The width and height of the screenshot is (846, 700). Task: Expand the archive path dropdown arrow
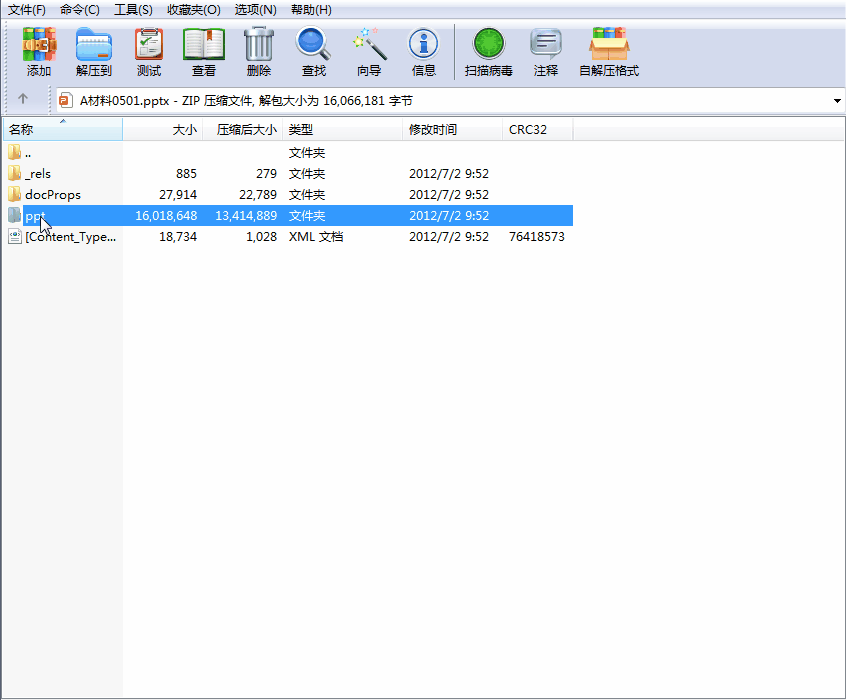pyautogui.click(x=837, y=101)
